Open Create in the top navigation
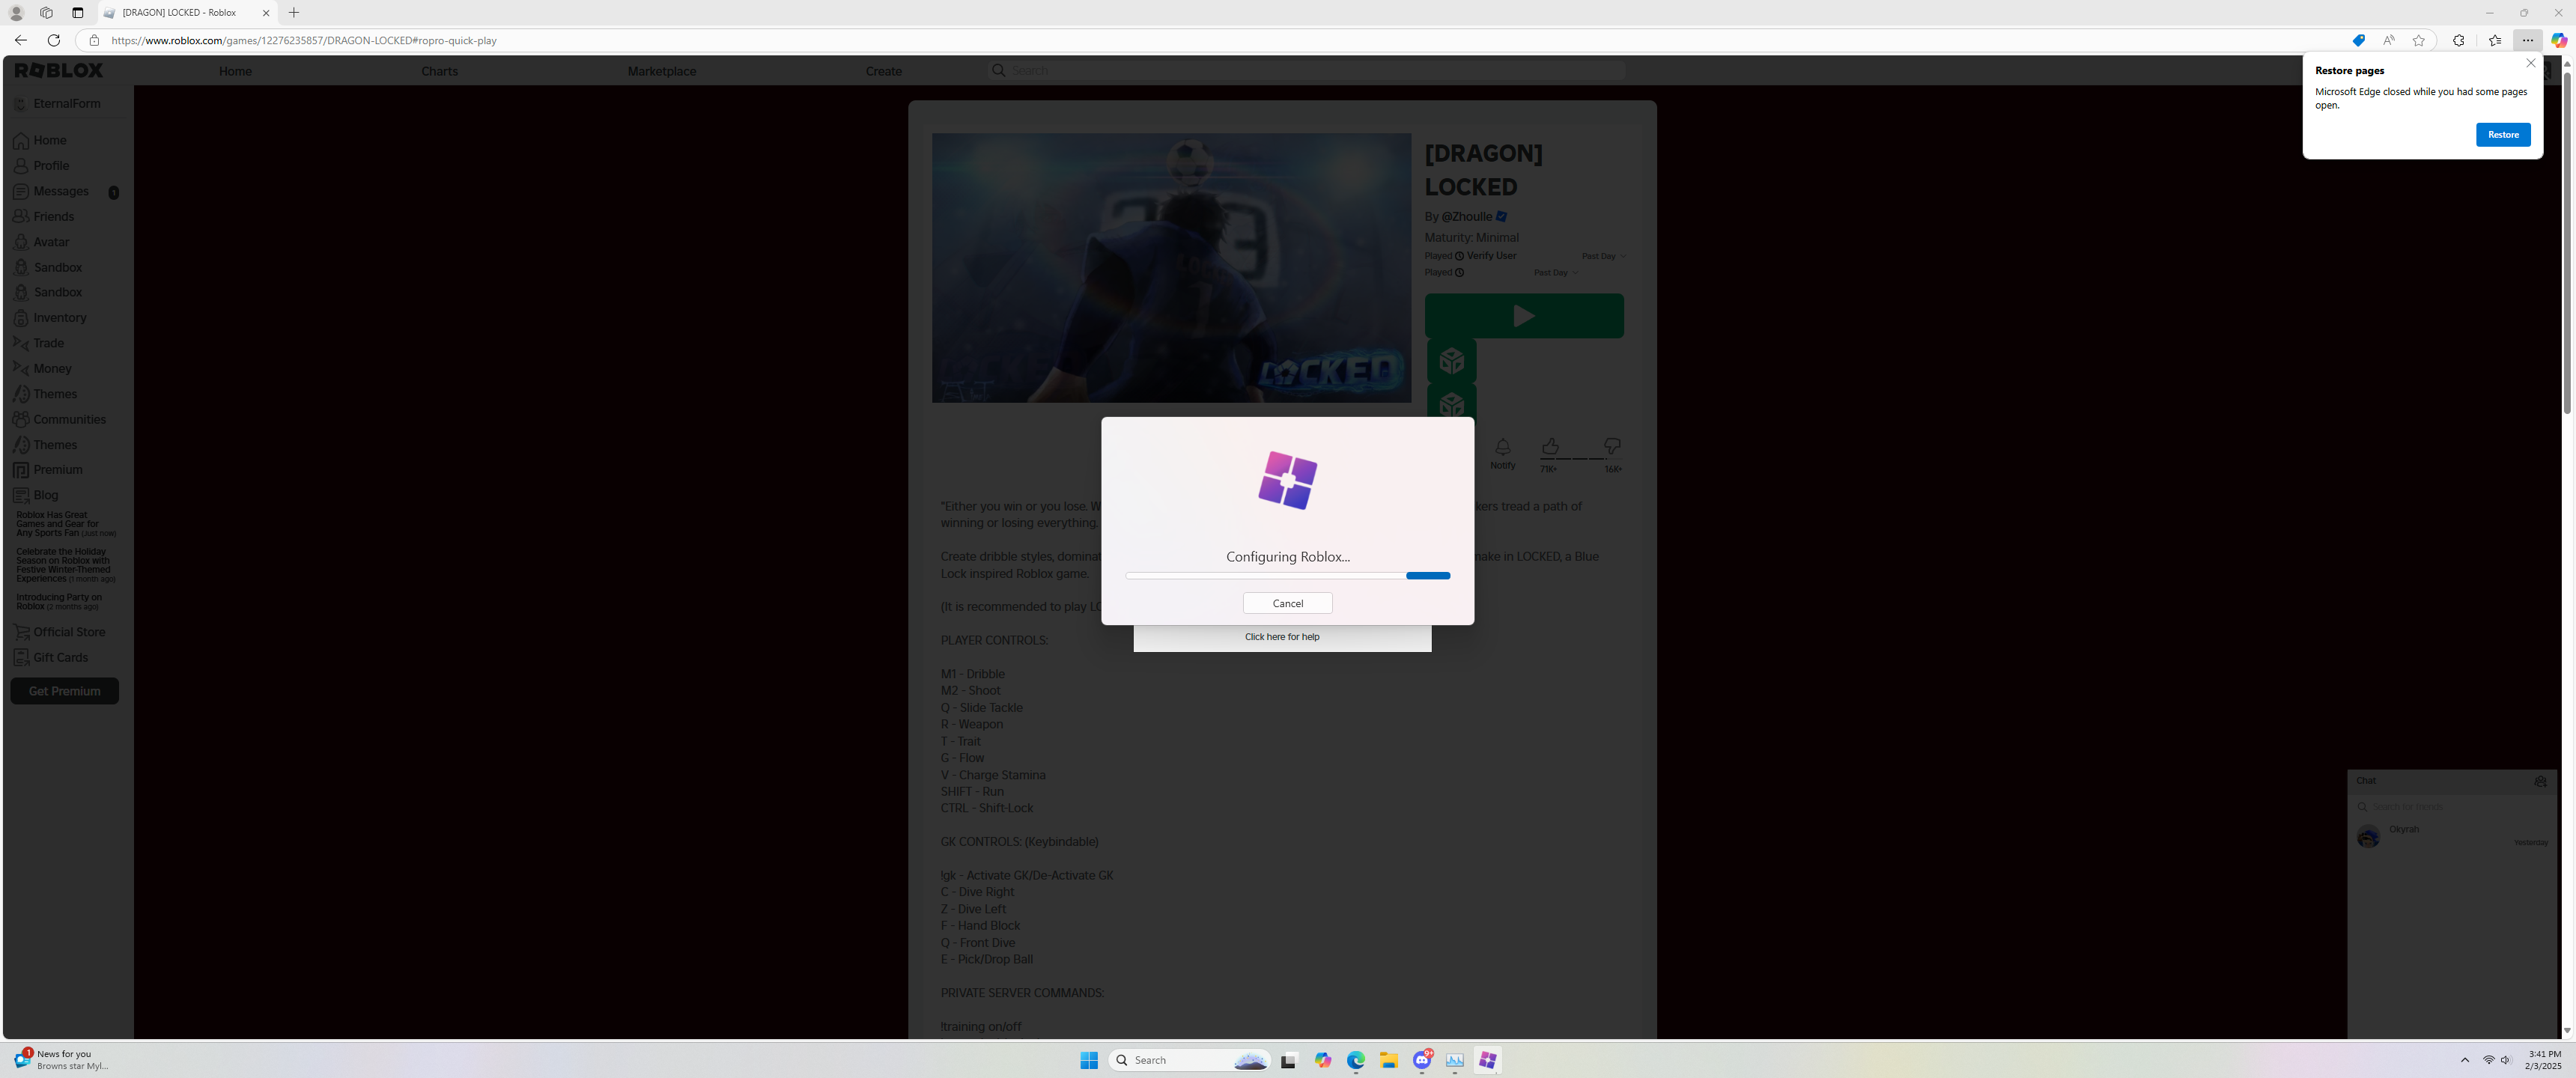 [x=883, y=71]
